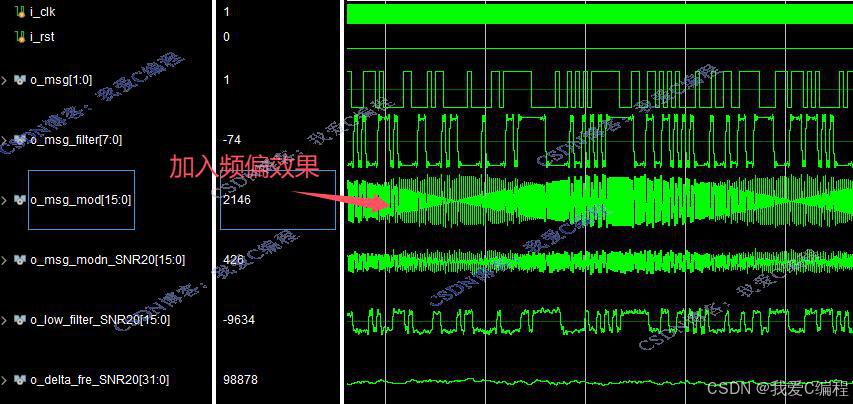Click the o_delta_fre_SNR20 waveform trace
853x404 pixels.
coord(599,383)
